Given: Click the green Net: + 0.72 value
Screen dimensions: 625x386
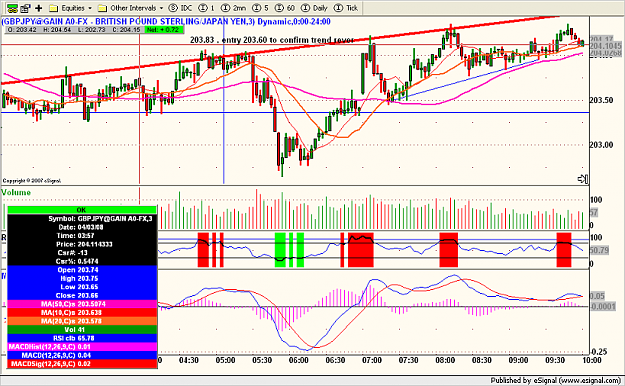Looking at the screenshot, I should click(x=164, y=30).
